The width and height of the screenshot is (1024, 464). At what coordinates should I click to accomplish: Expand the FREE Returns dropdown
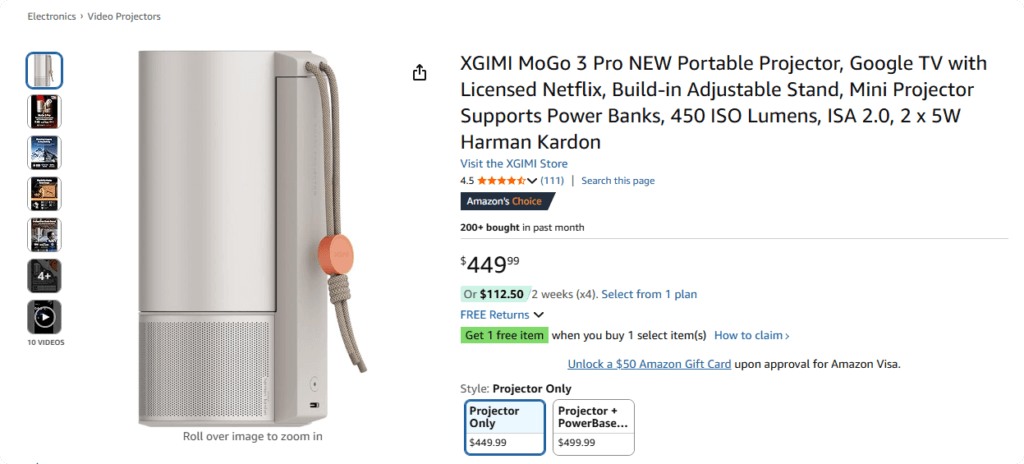tap(502, 315)
